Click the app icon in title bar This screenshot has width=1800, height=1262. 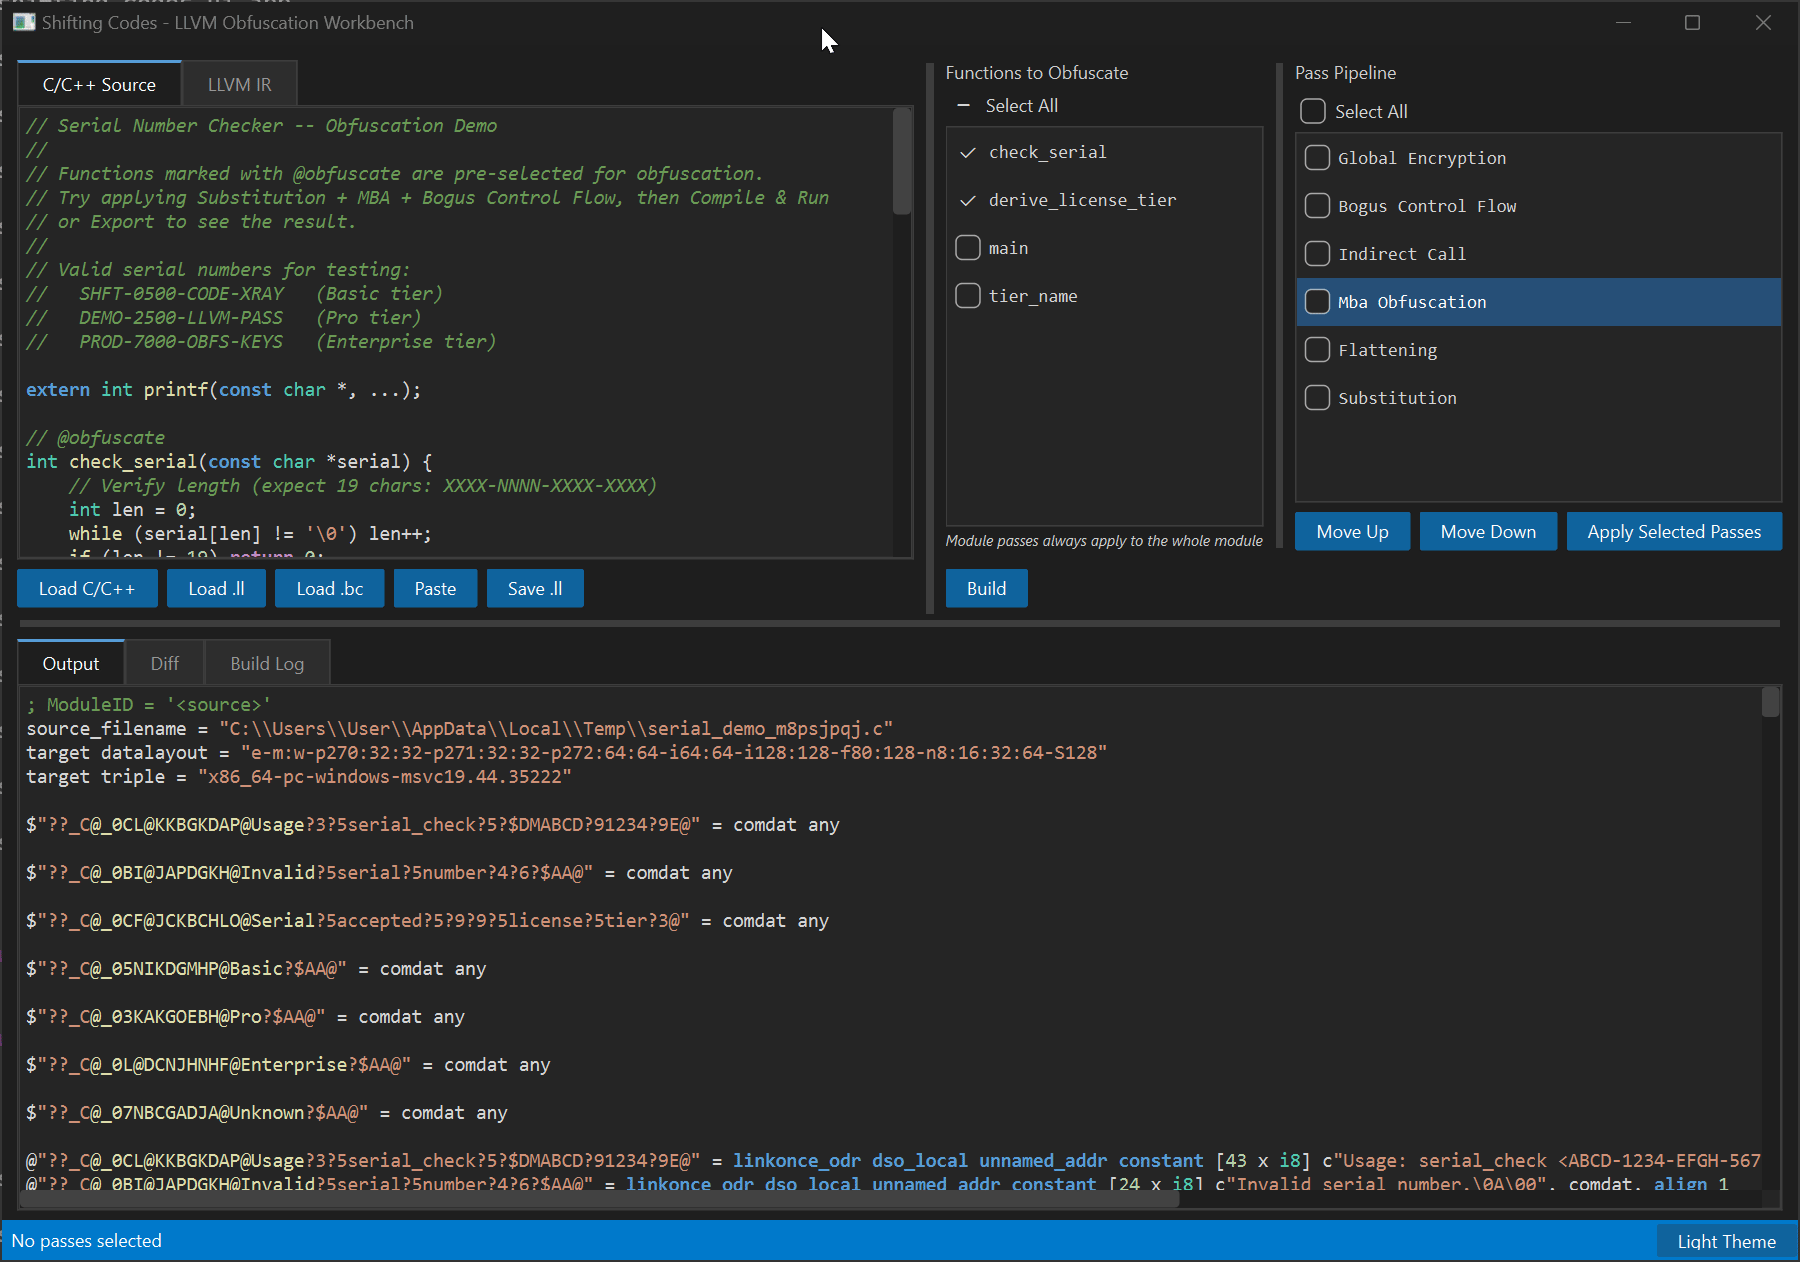(24, 22)
